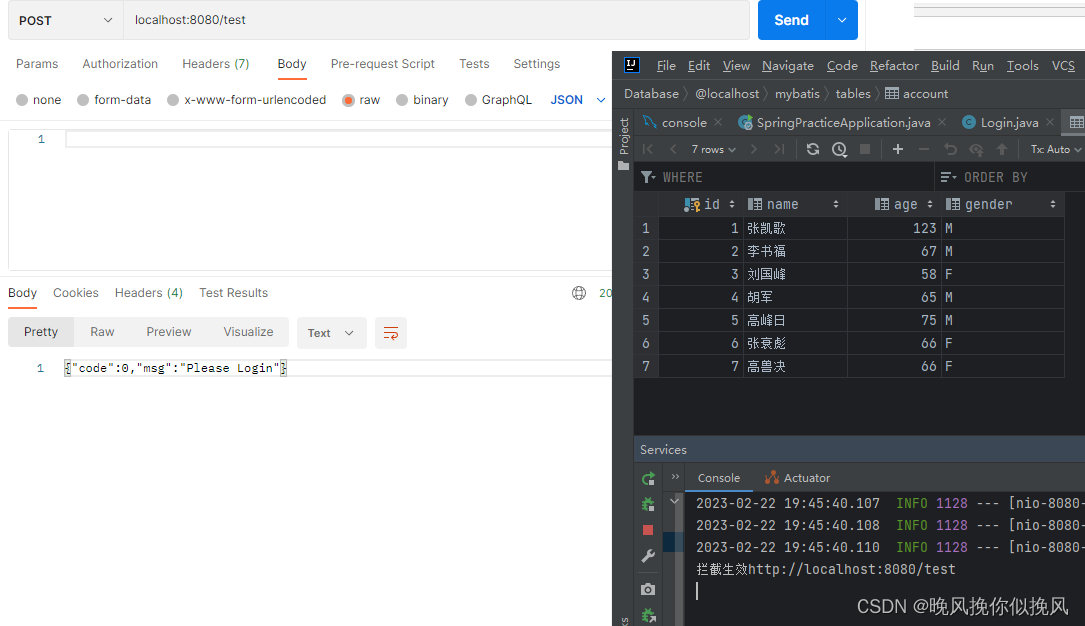Viewport: 1085px width, 626px height.
Task: Open the Refactor menu in IntelliJ
Action: (894, 66)
